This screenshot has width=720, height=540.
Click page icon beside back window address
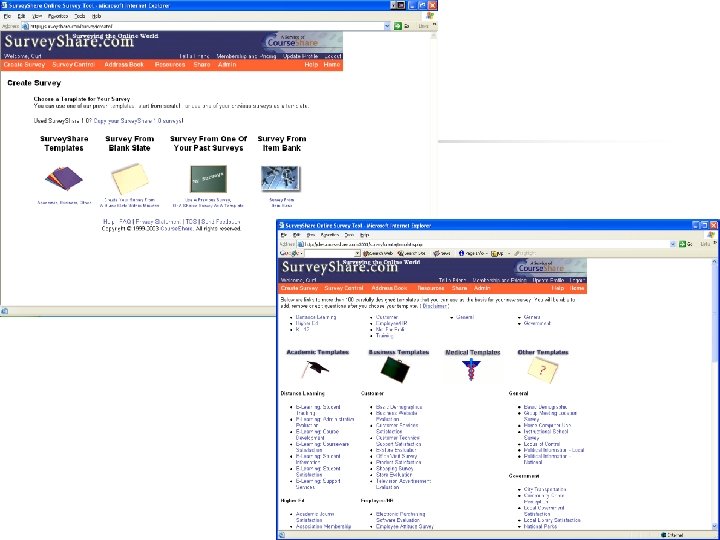click(x=26, y=26)
